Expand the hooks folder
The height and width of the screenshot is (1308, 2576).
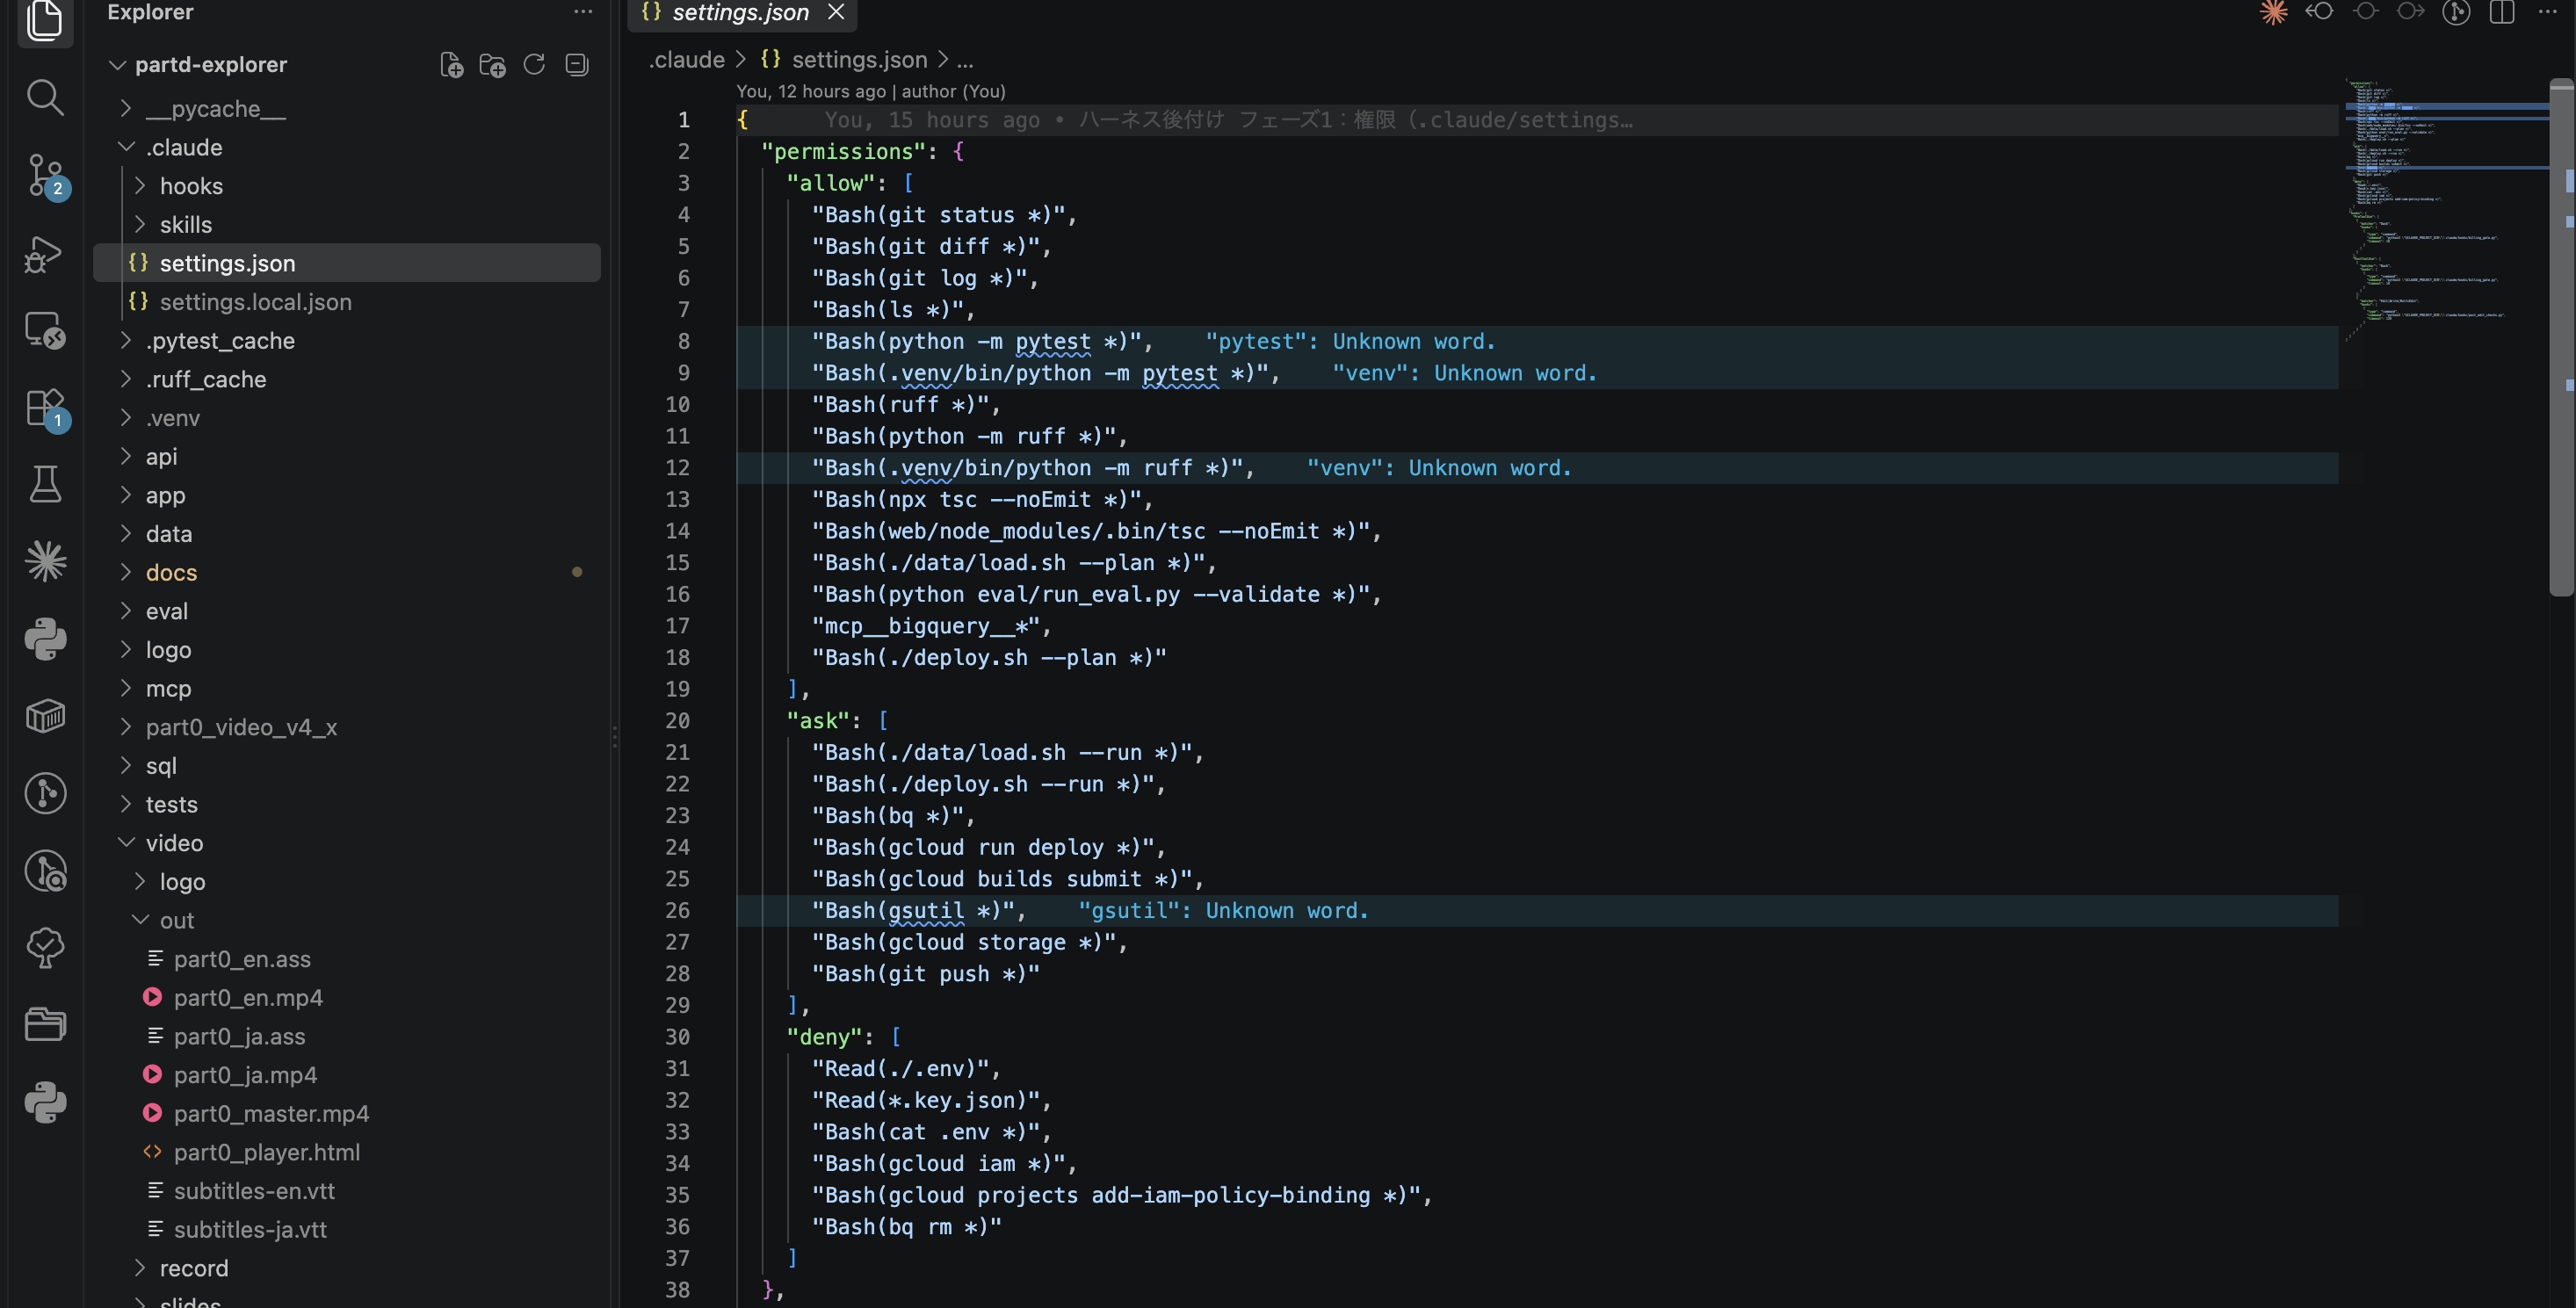tap(140, 186)
